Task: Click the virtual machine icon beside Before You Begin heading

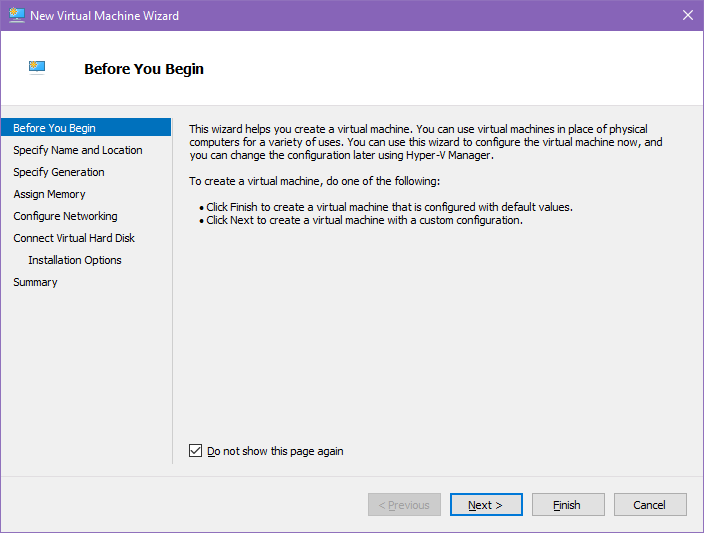Action: coord(37,68)
